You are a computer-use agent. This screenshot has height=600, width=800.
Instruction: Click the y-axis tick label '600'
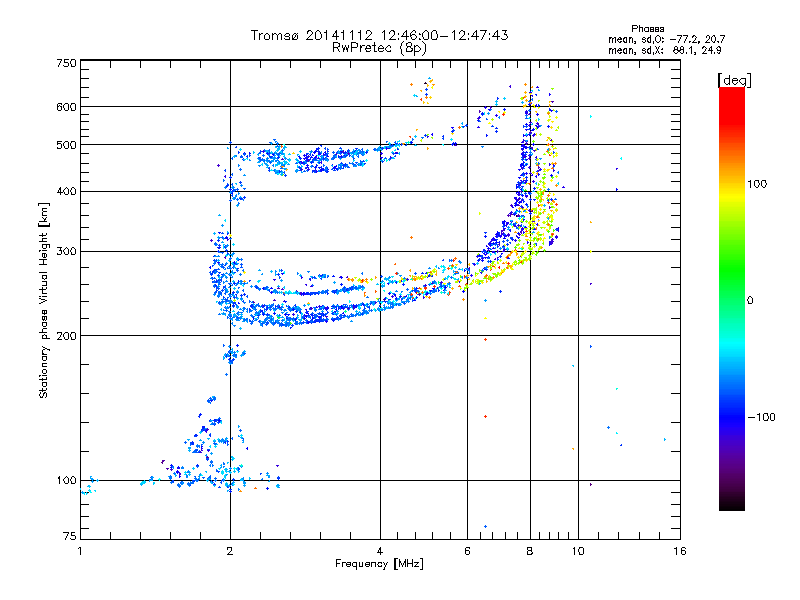(66, 107)
